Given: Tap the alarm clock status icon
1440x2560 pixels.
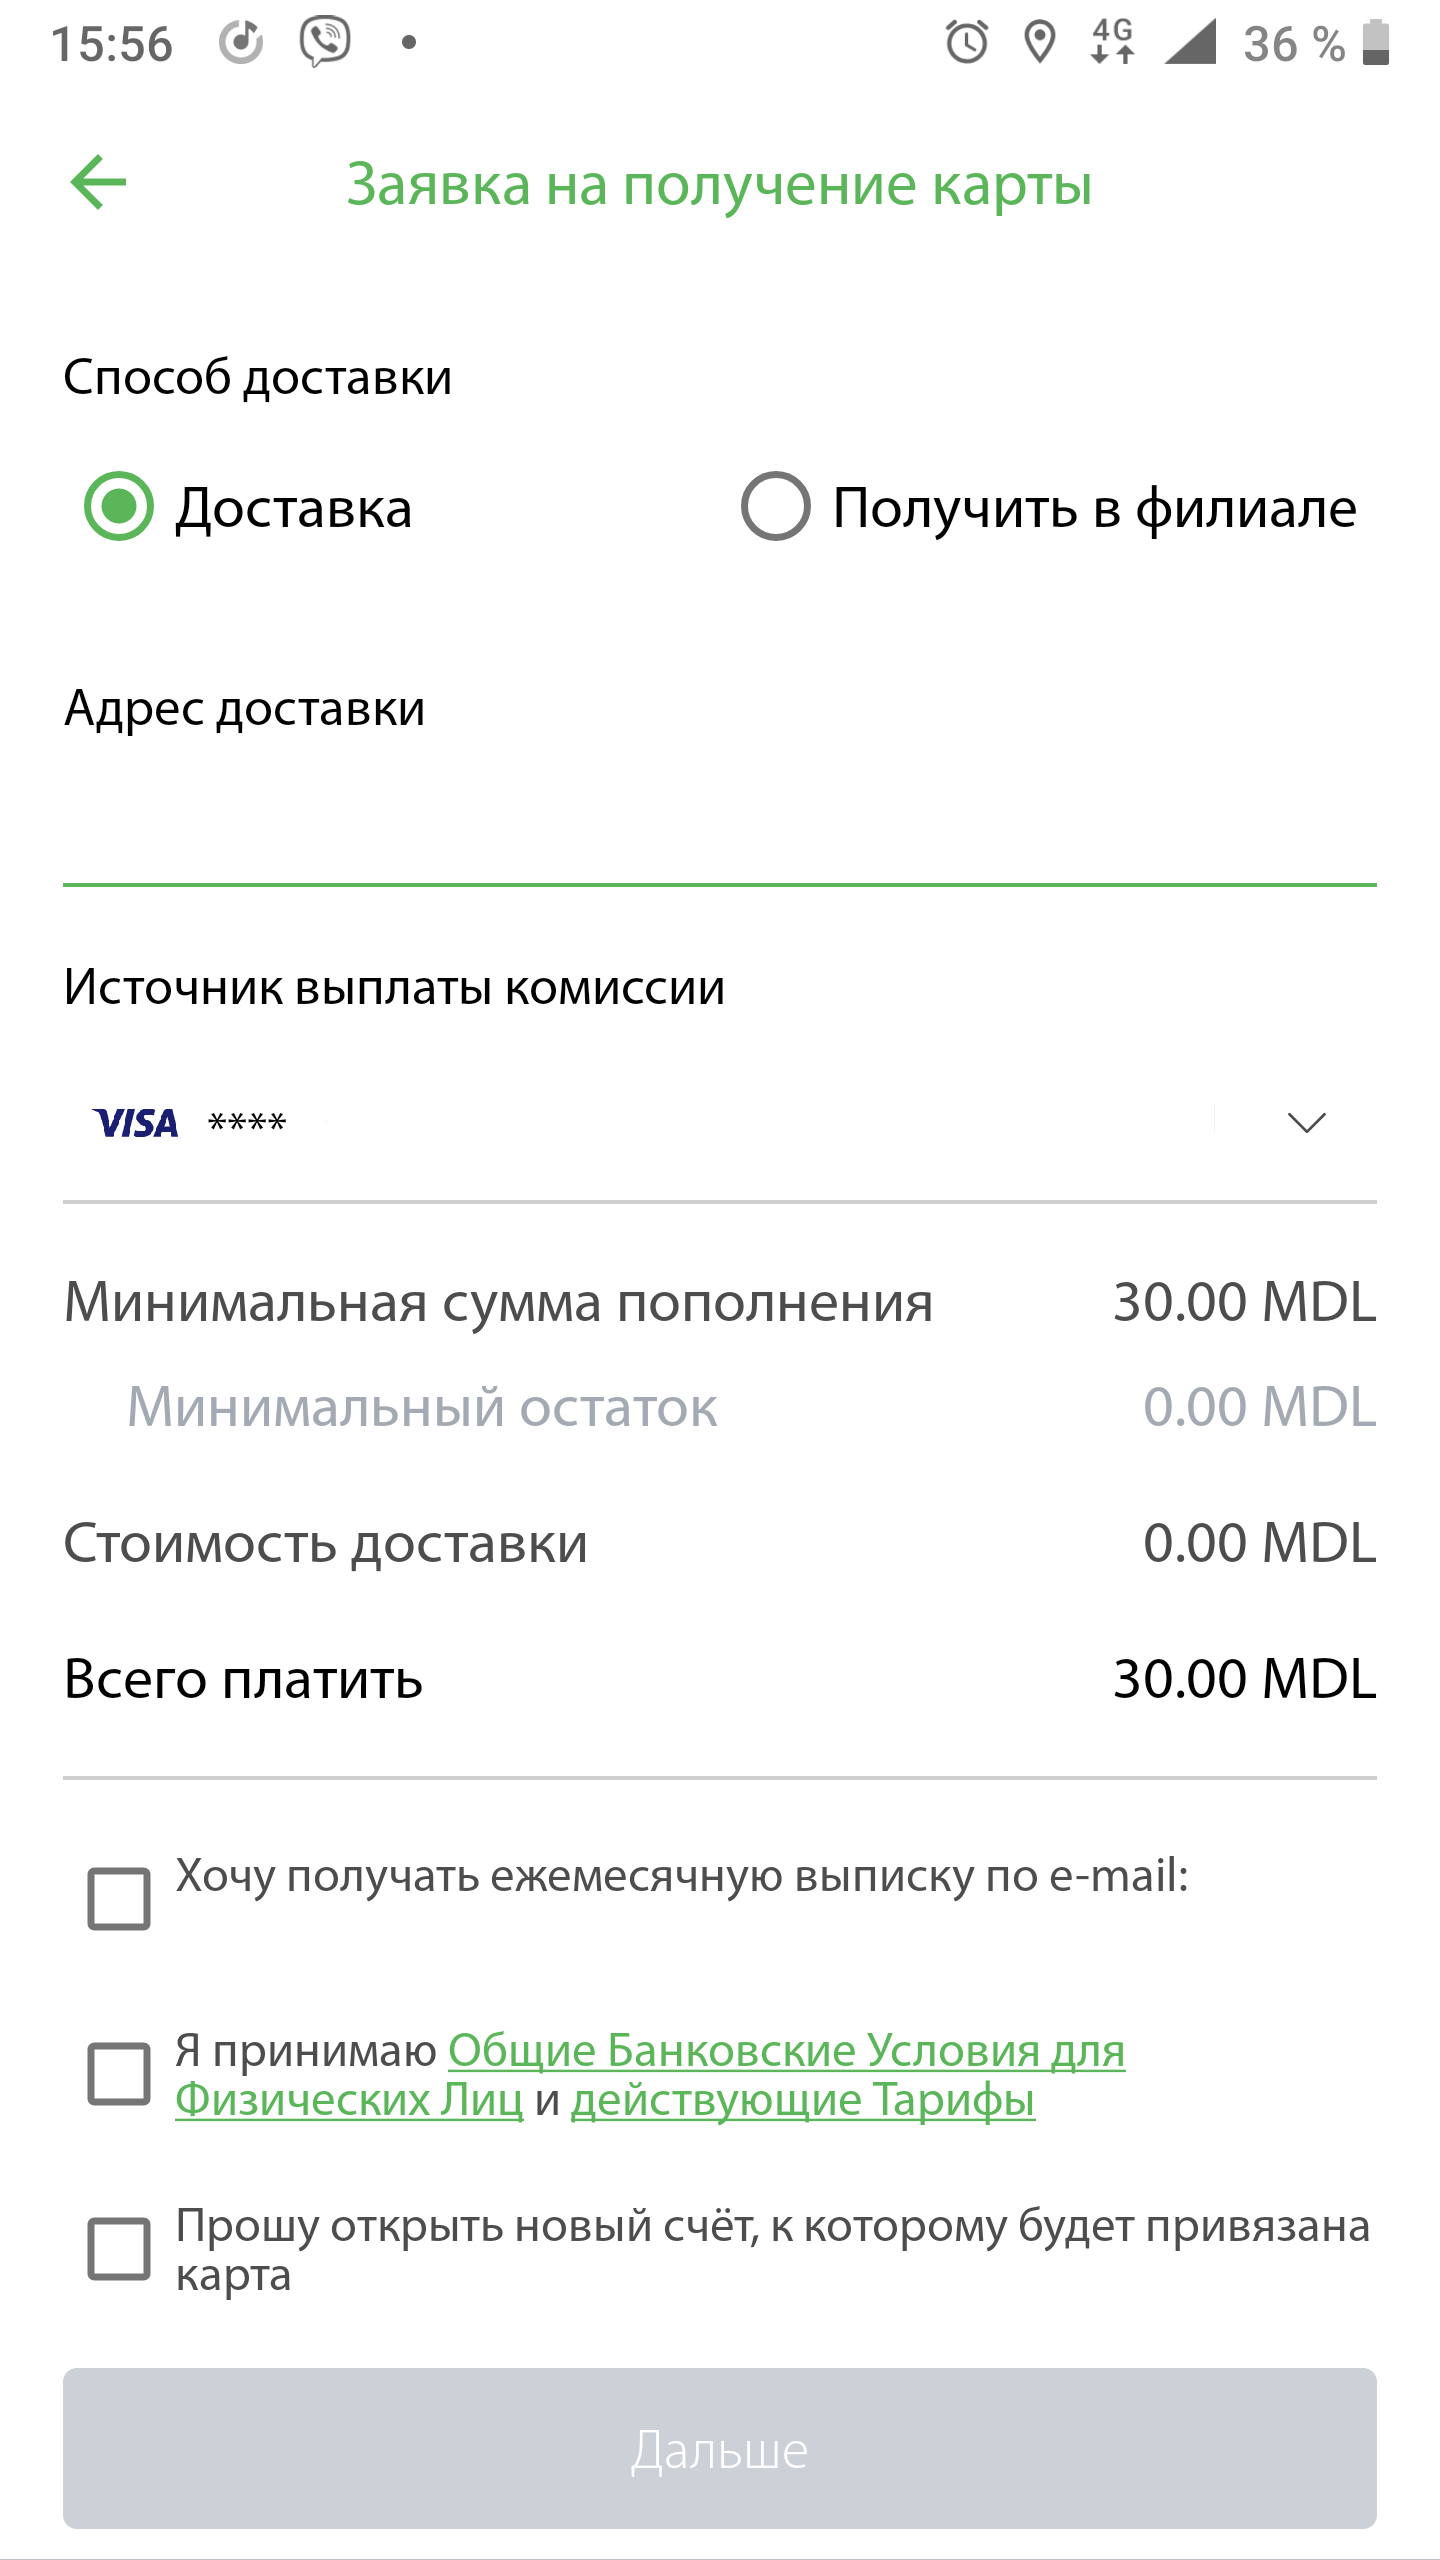Looking at the screenshot, I should (x=966, y=43).
